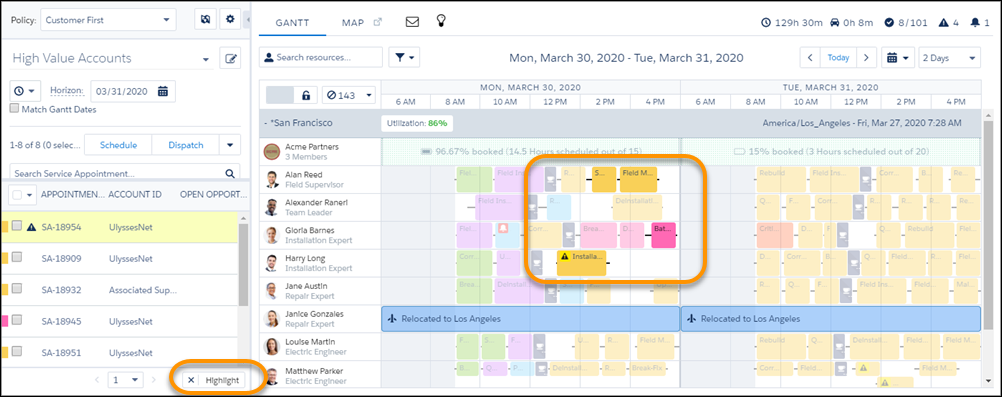The image size is (1002, 397).
Task: Click the Dispatch button
Action: click(185, 145)
